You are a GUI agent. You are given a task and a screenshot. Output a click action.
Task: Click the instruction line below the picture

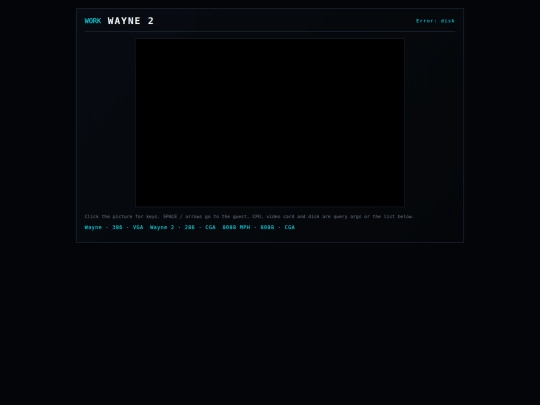(x=249, y=217)
